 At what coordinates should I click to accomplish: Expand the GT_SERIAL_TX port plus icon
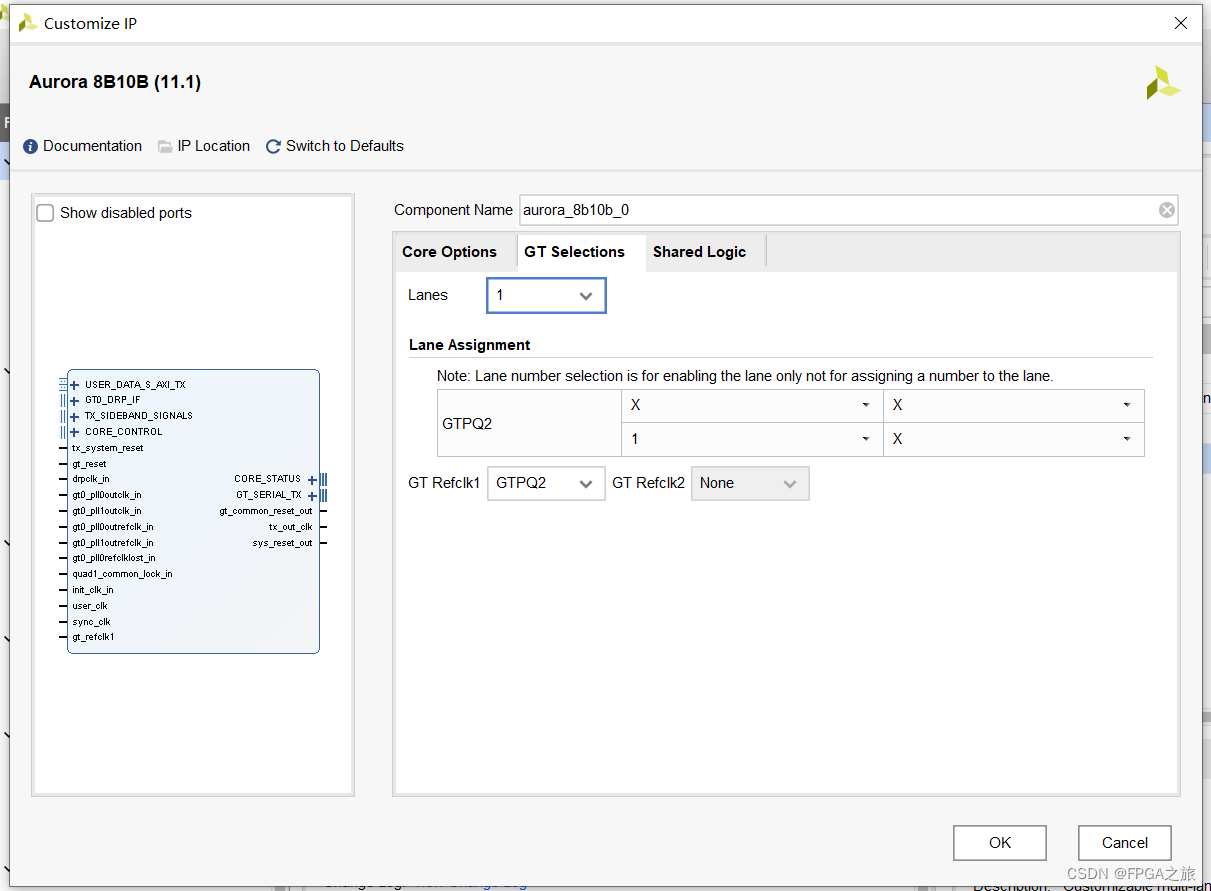(x=312, y=496)
